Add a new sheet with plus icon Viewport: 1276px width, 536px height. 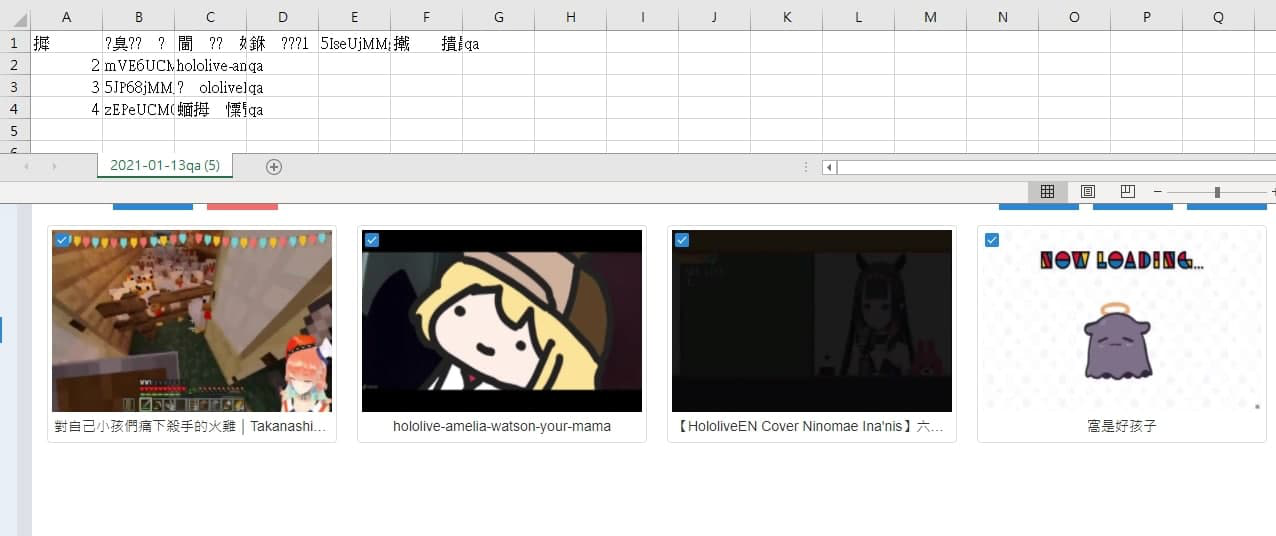point(274,167)
